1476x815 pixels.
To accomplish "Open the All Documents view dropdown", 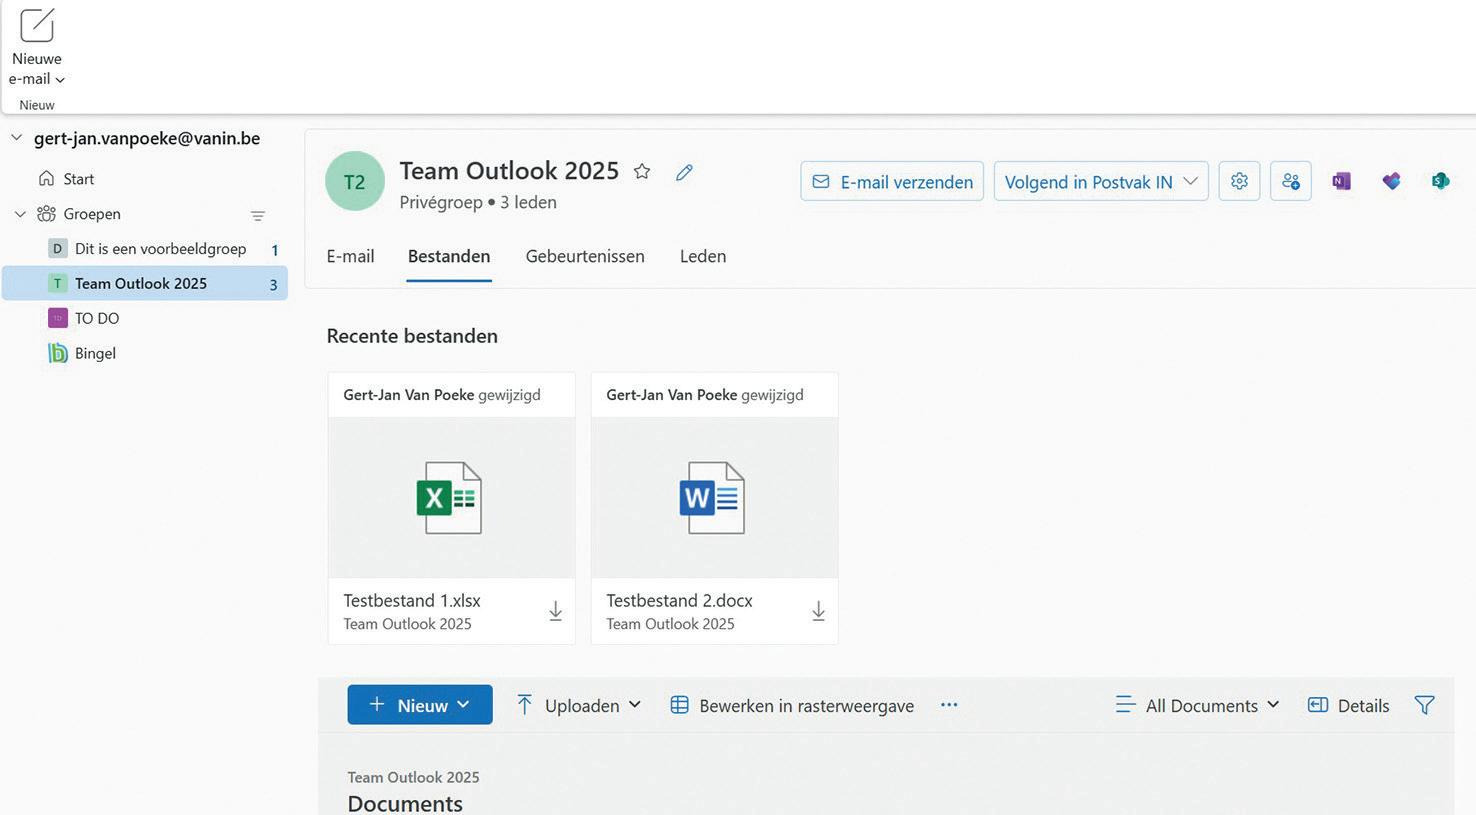I will click(x=1198, y=705).
